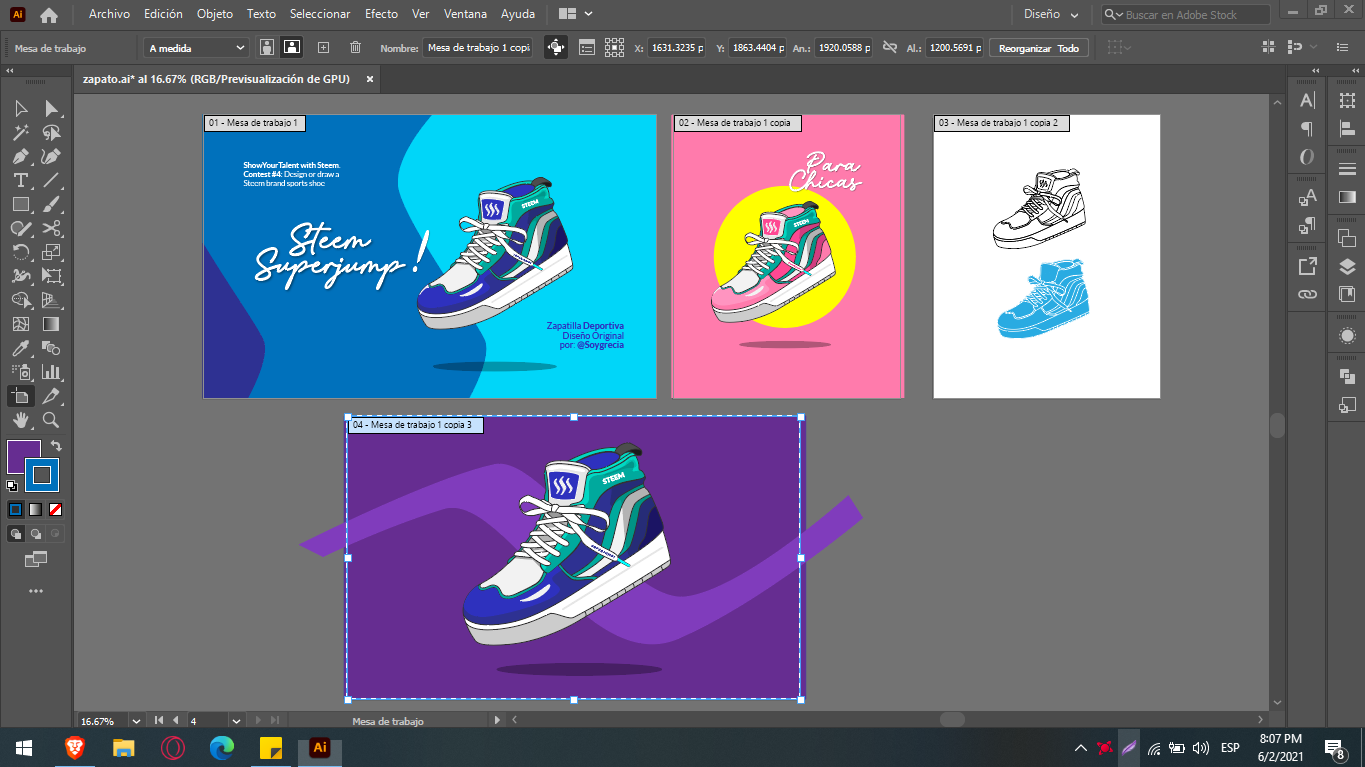Open the Archivo menu
The image size is (1365, 767).
click(109, 14)
